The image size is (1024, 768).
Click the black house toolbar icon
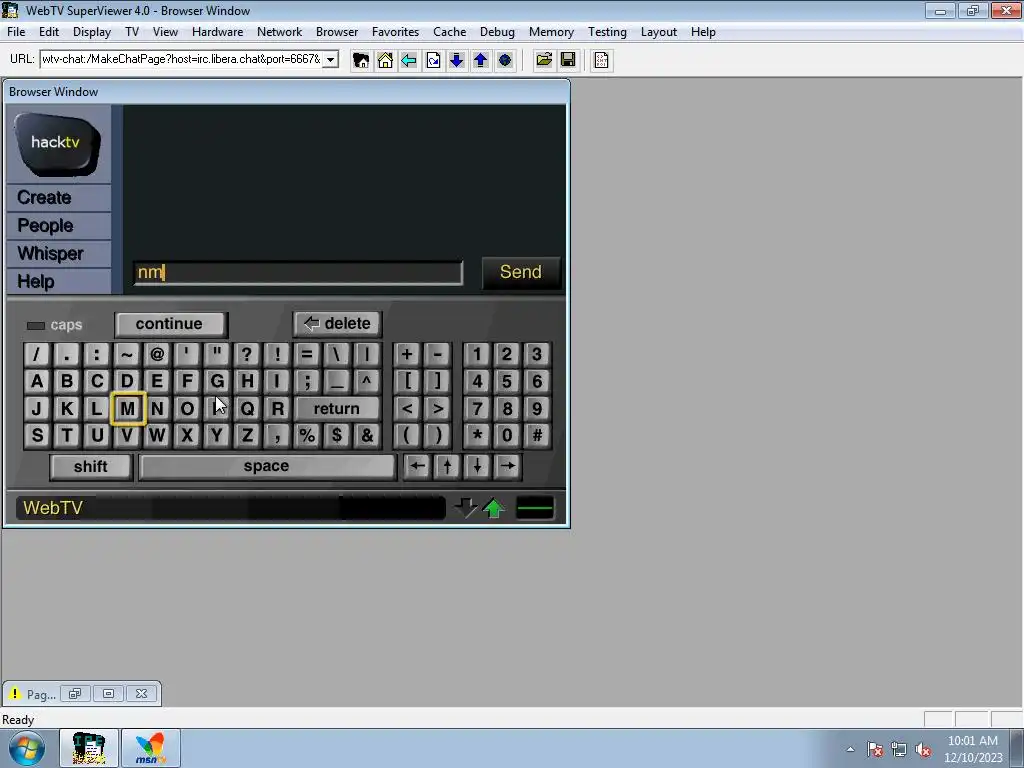(x=360, y=60)
